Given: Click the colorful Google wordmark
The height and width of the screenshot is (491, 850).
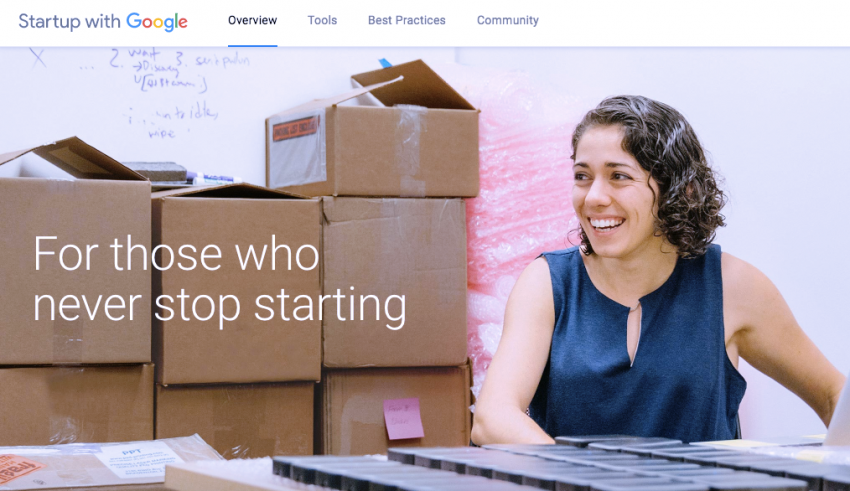Looking at the screenshot, I should tap(157, 22).
